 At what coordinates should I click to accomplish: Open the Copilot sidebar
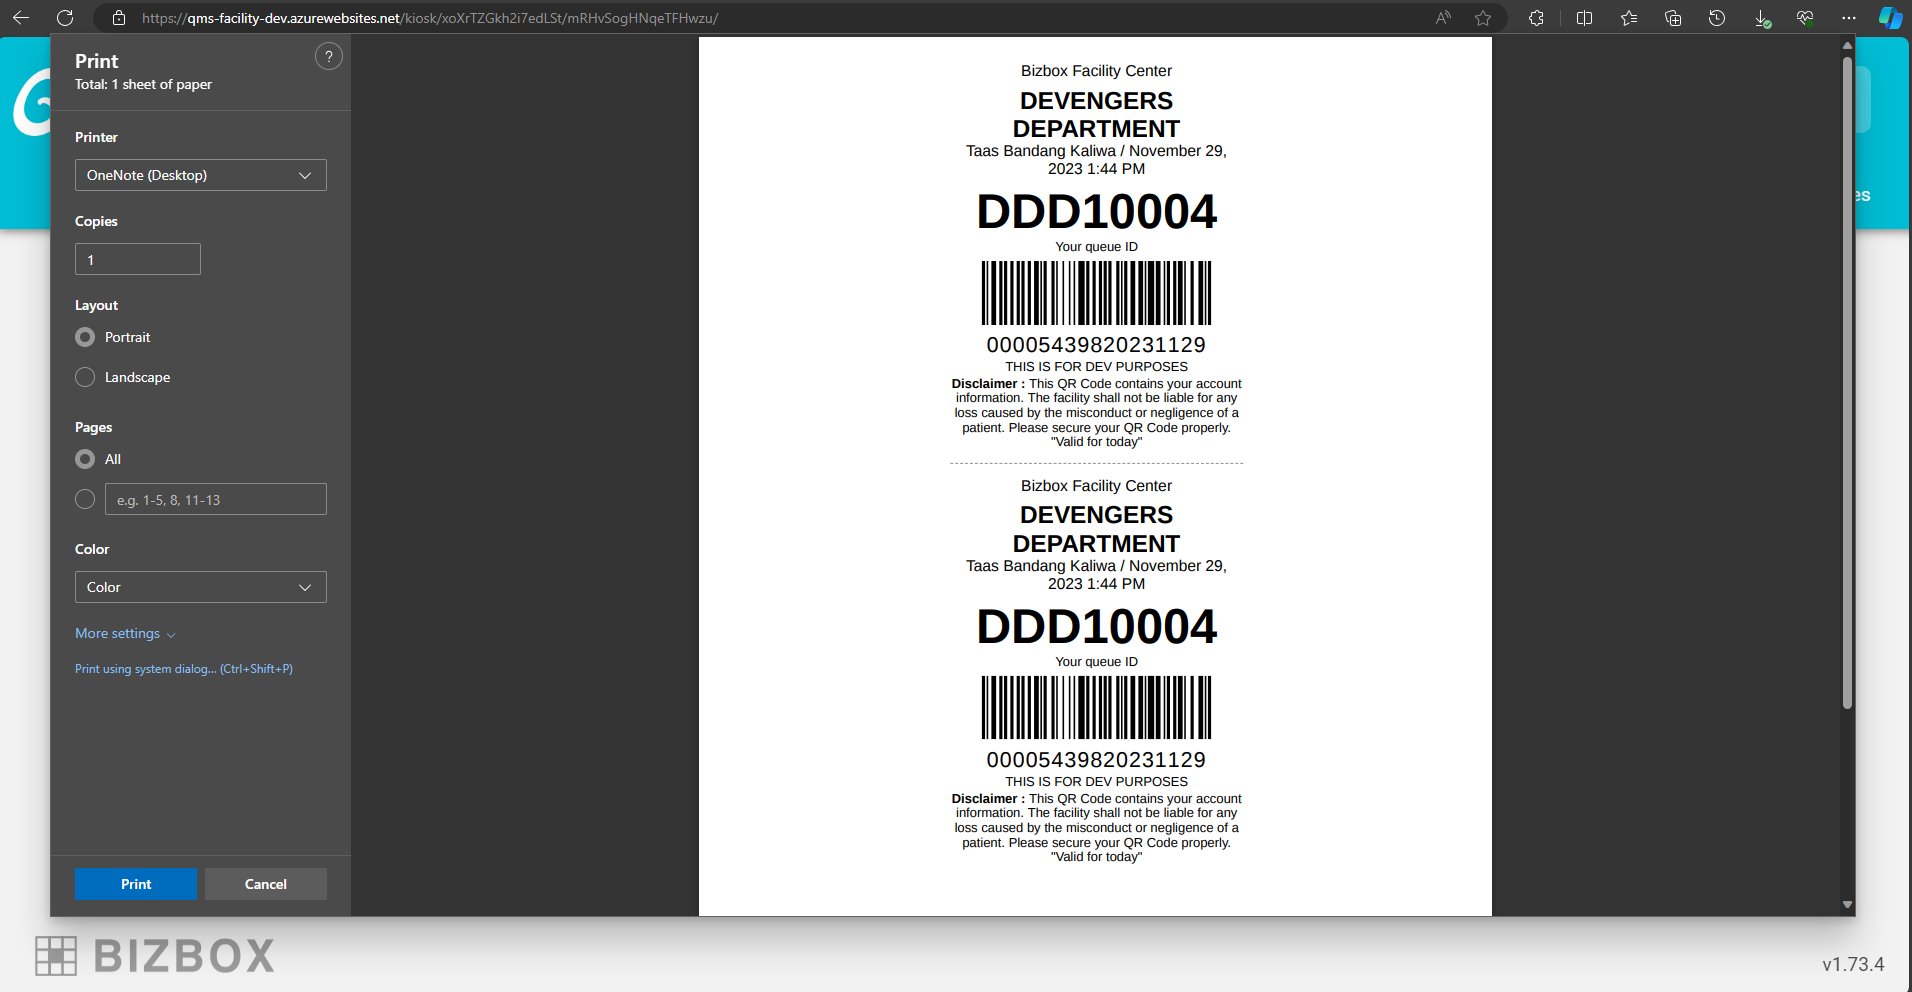tap(1889, 17)
